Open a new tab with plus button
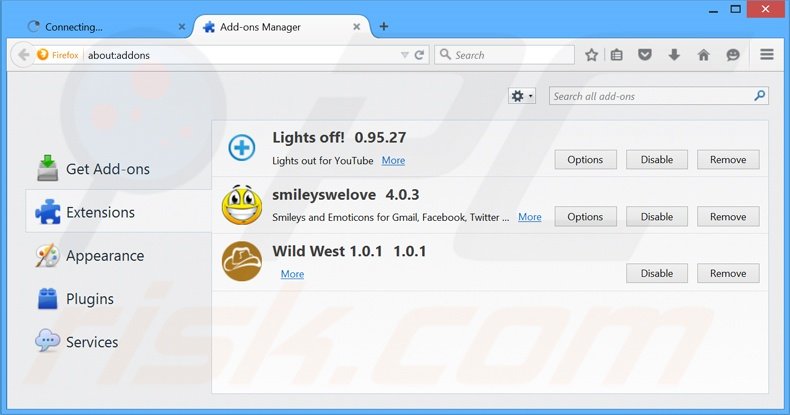 [384, 26]
